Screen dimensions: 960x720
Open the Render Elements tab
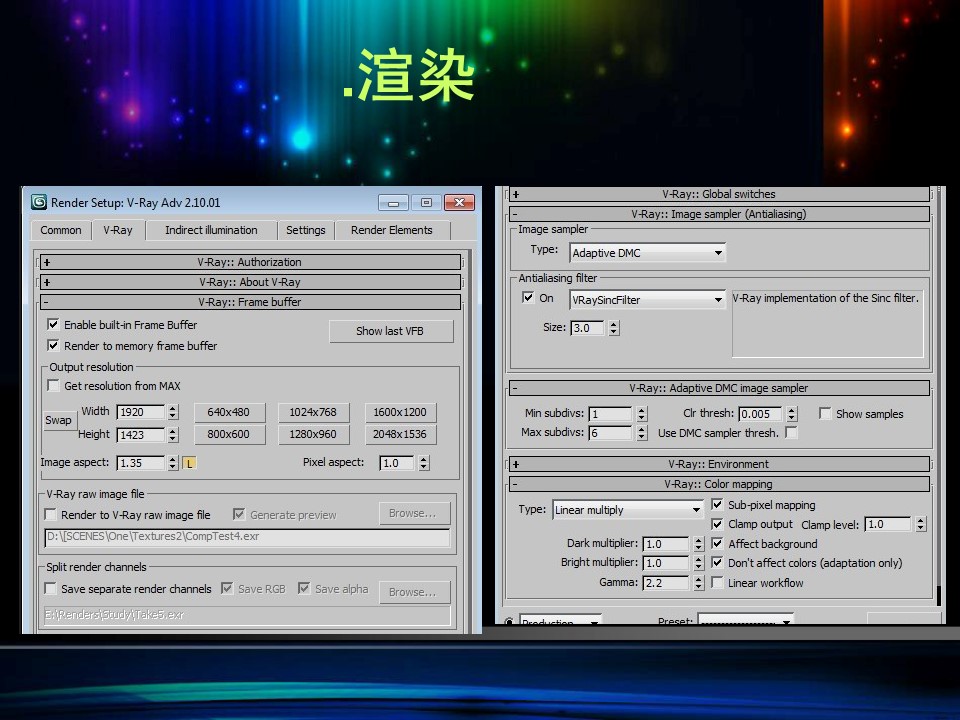coord(392,230)
